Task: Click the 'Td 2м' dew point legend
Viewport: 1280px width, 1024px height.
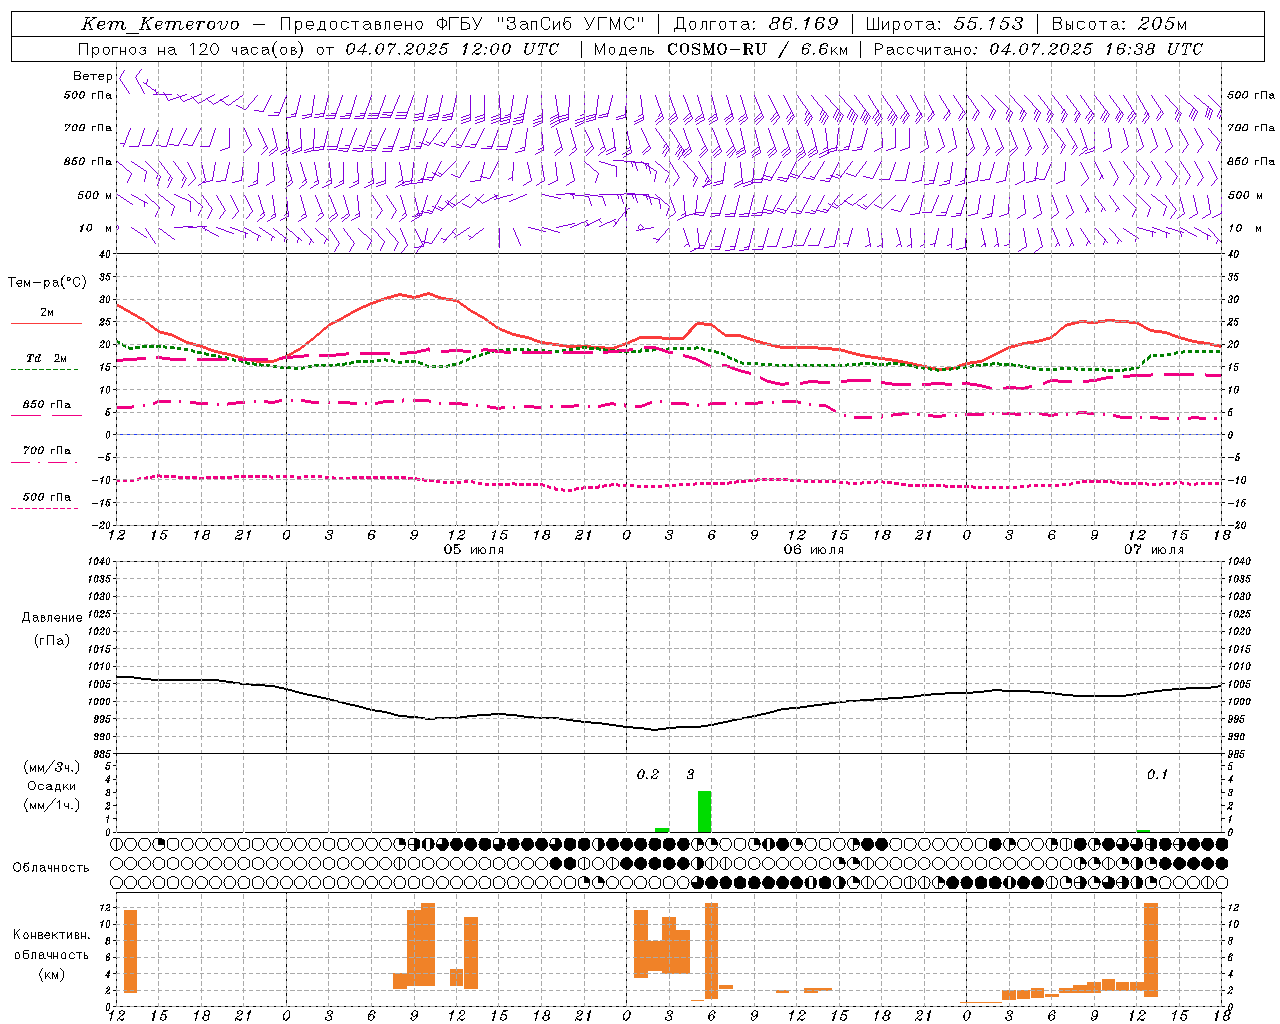Action: coord(46,358)
